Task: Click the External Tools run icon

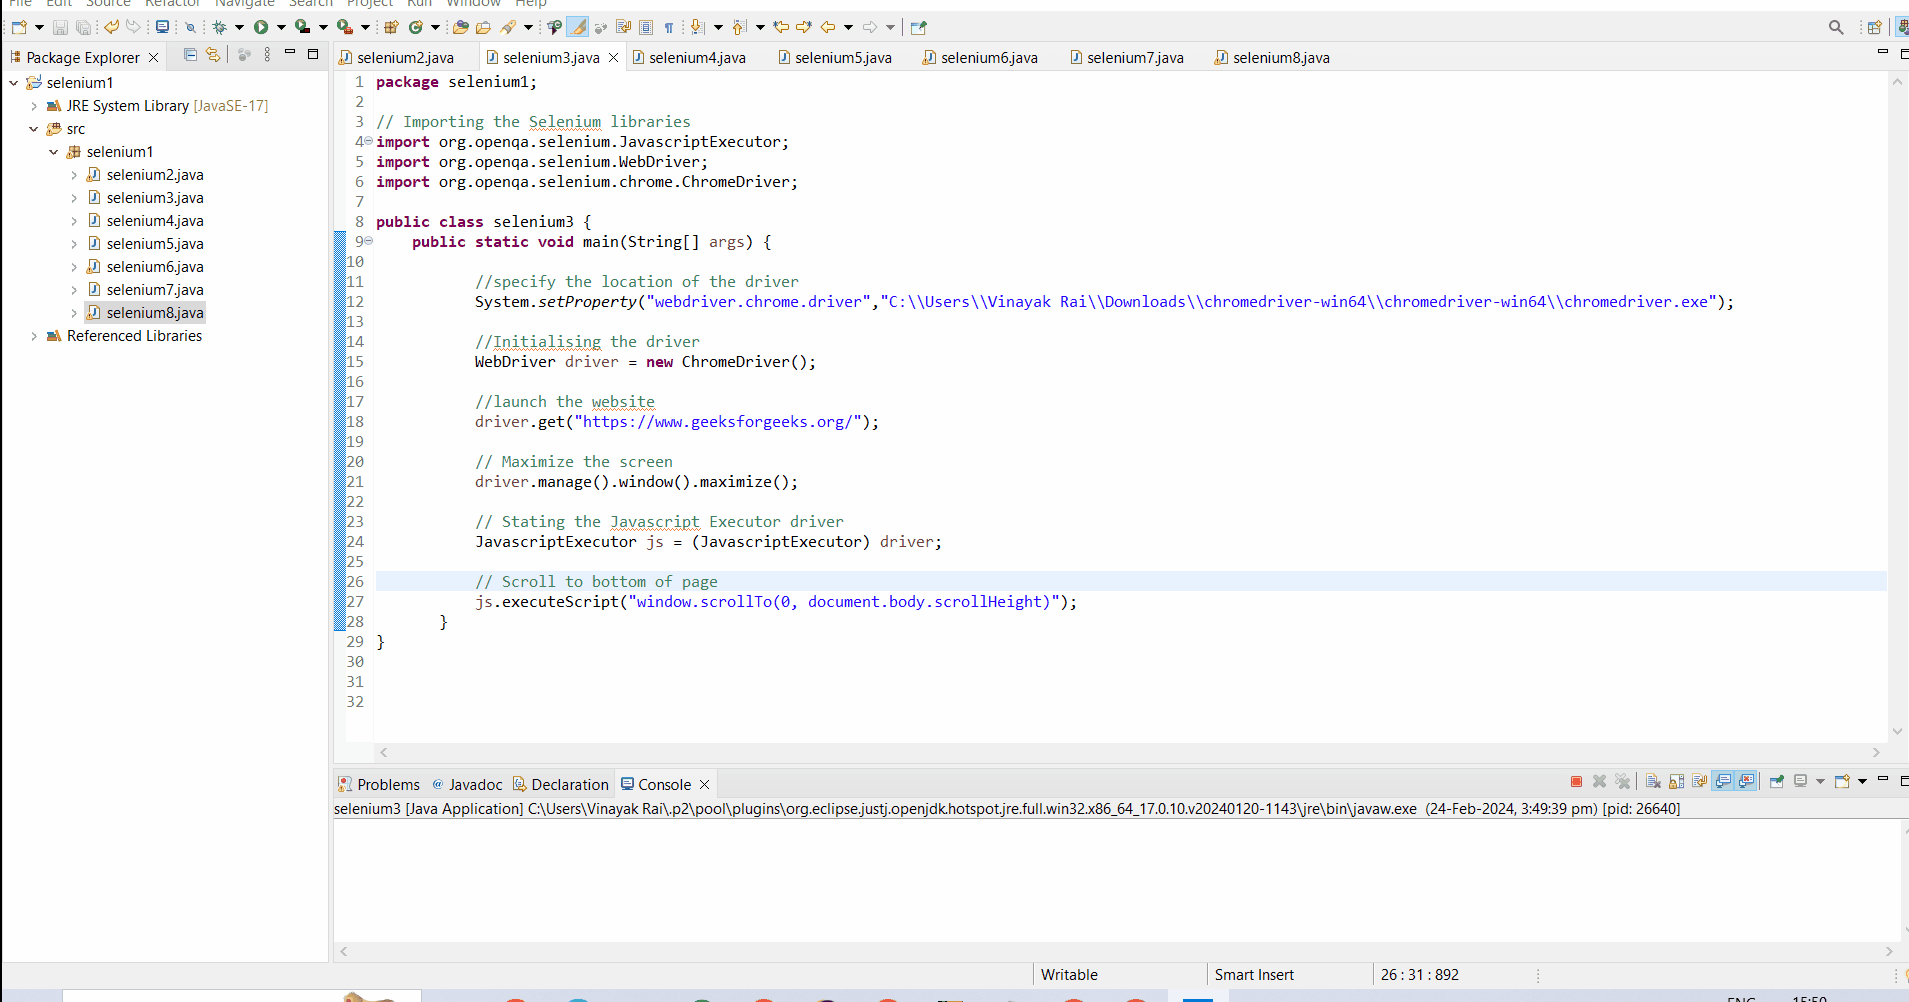Action: click(344, 27)
